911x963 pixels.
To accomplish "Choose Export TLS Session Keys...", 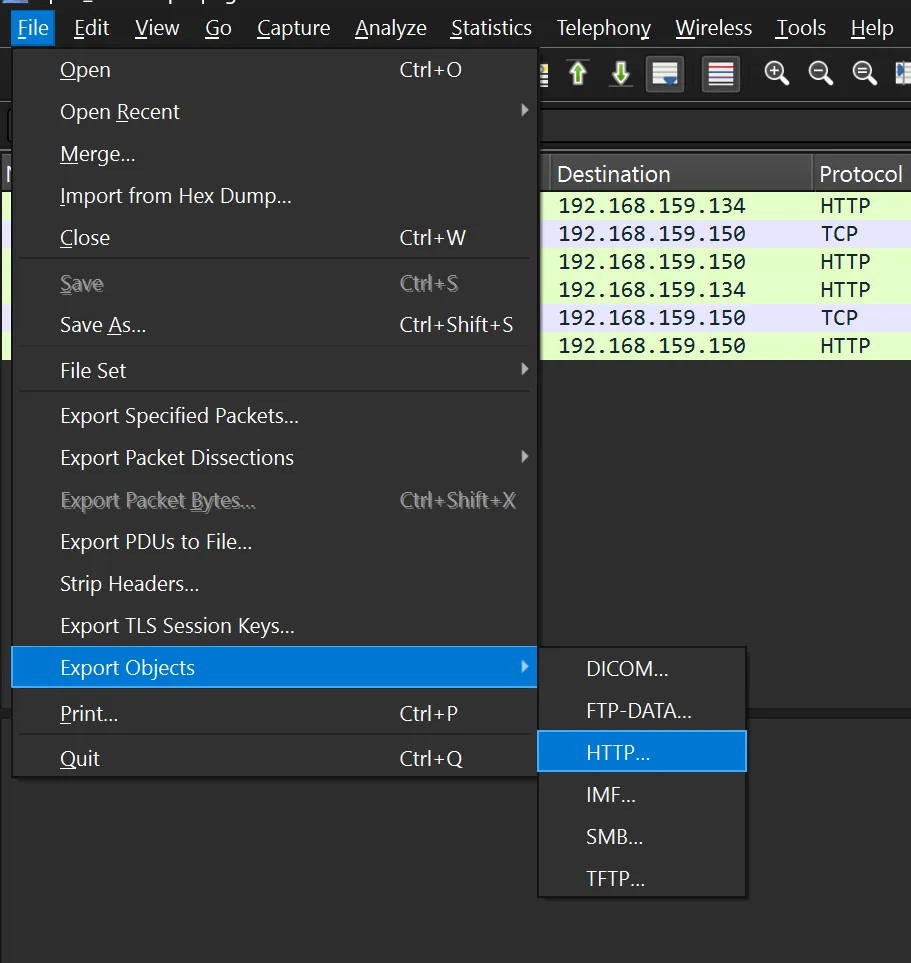I will [x=274, y=626].
